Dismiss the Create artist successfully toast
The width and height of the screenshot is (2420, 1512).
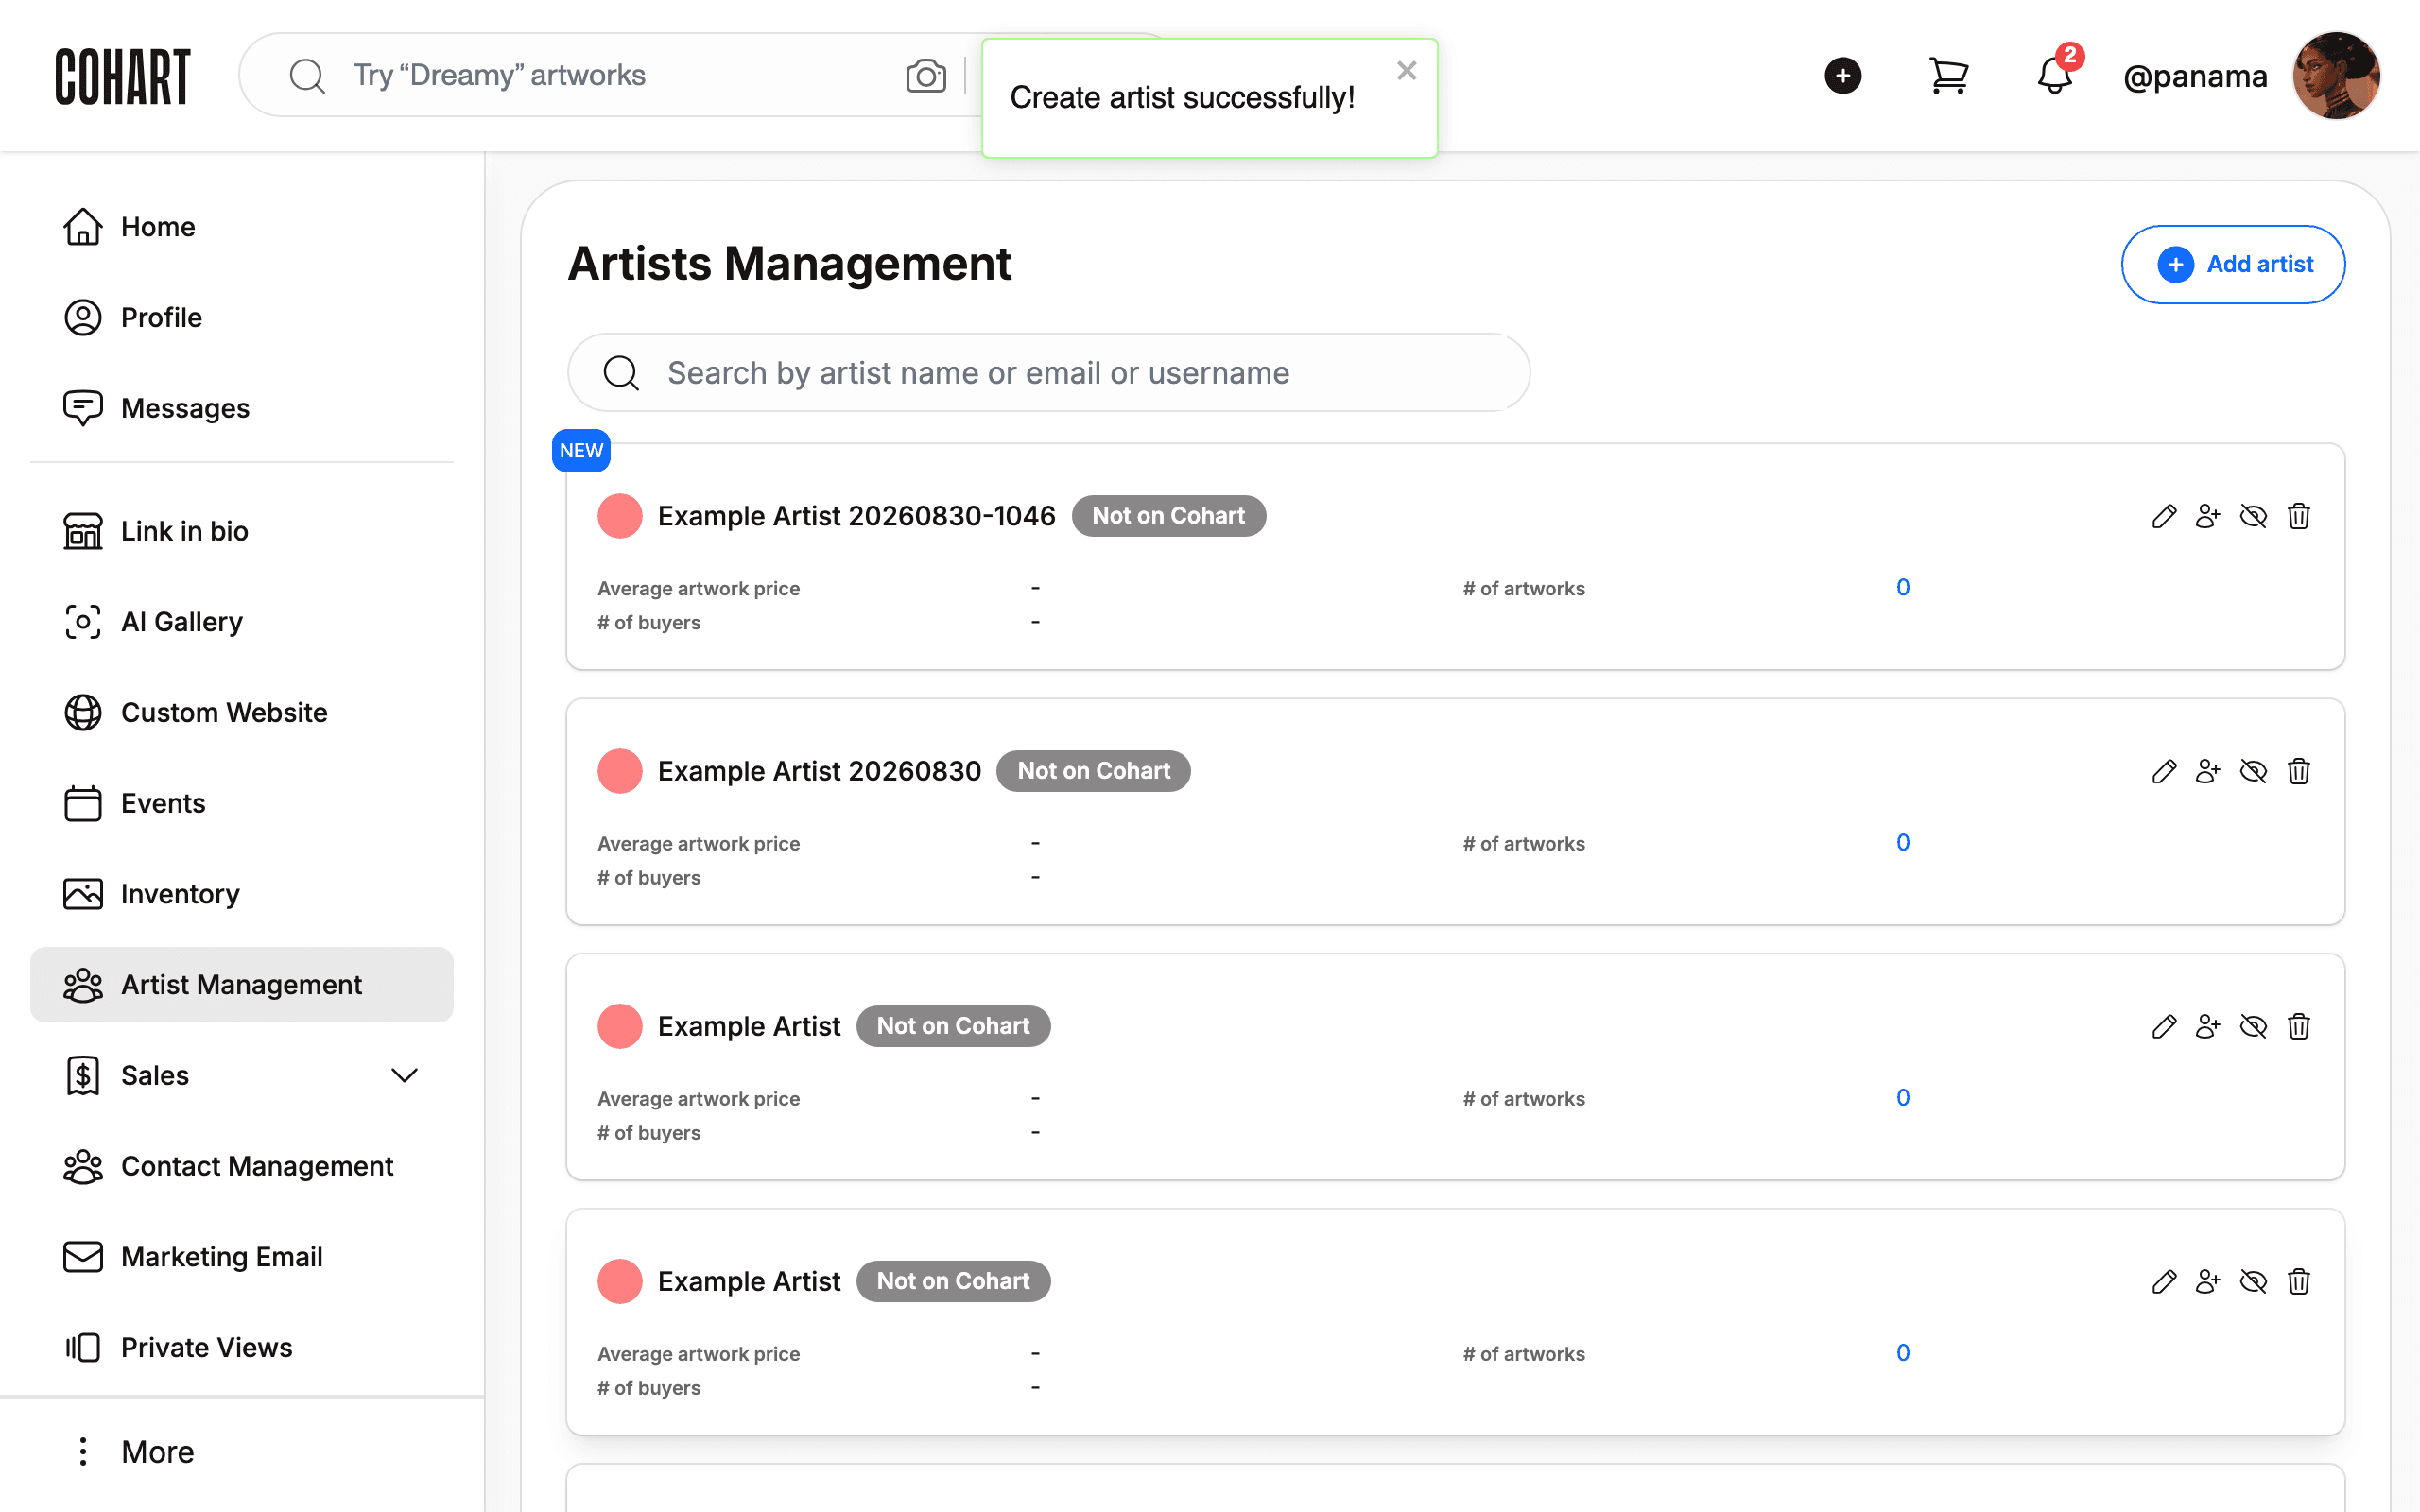[x=1406, y=70]
